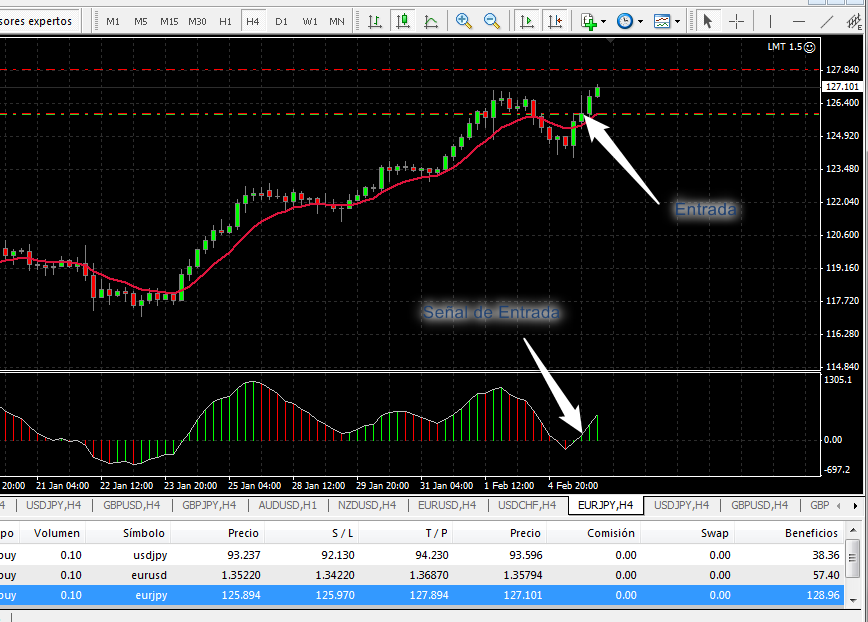This screenshot has height=622, width=868.
Task: Expand the periods dropdown arrow
Action: point(640,22)
